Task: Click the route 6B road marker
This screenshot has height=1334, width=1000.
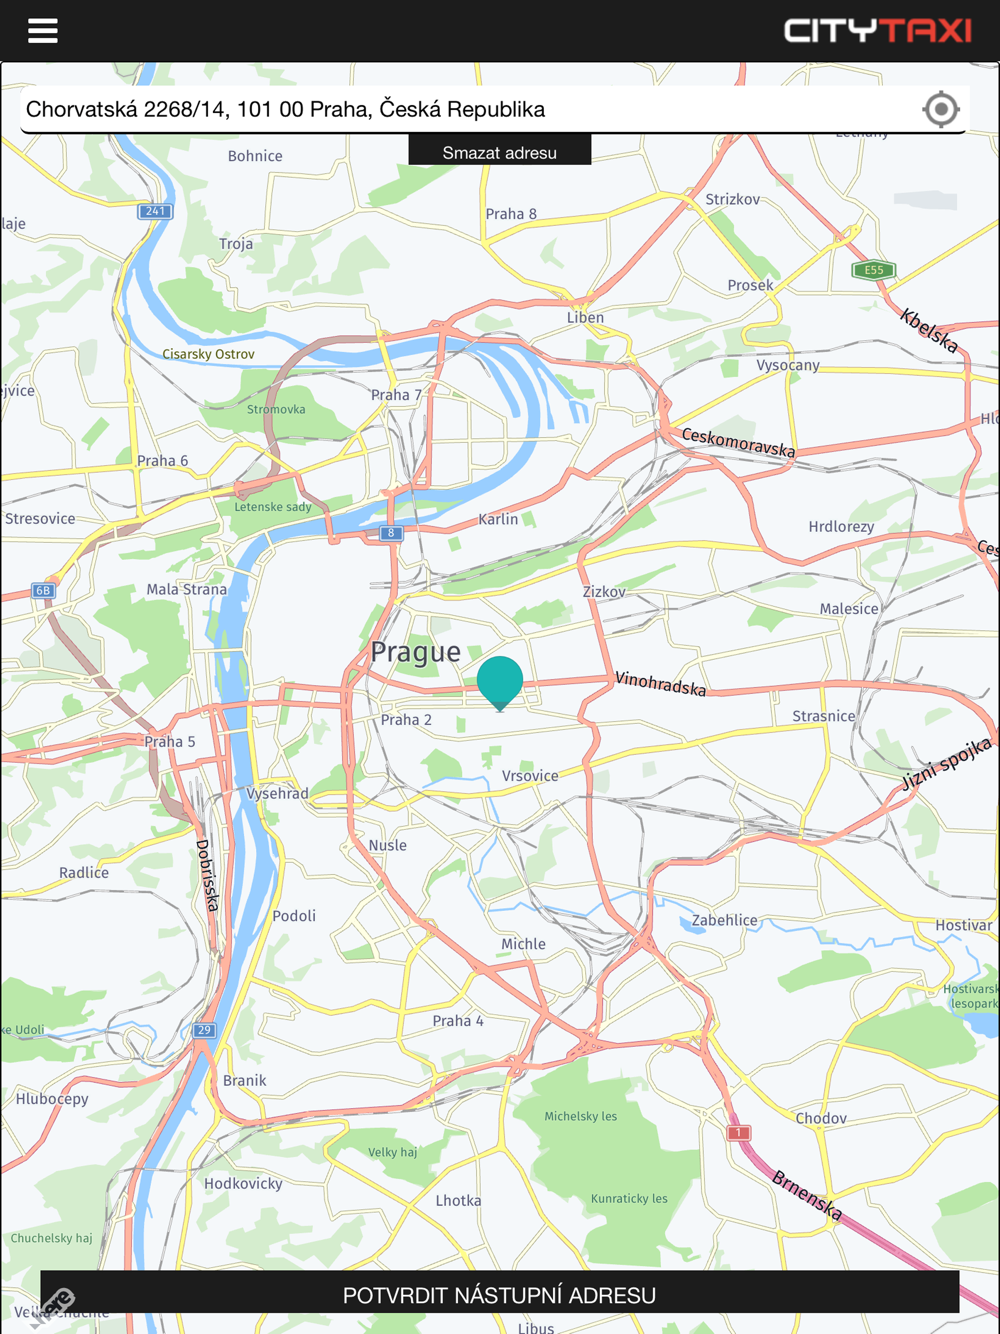Action: point(43,590)
